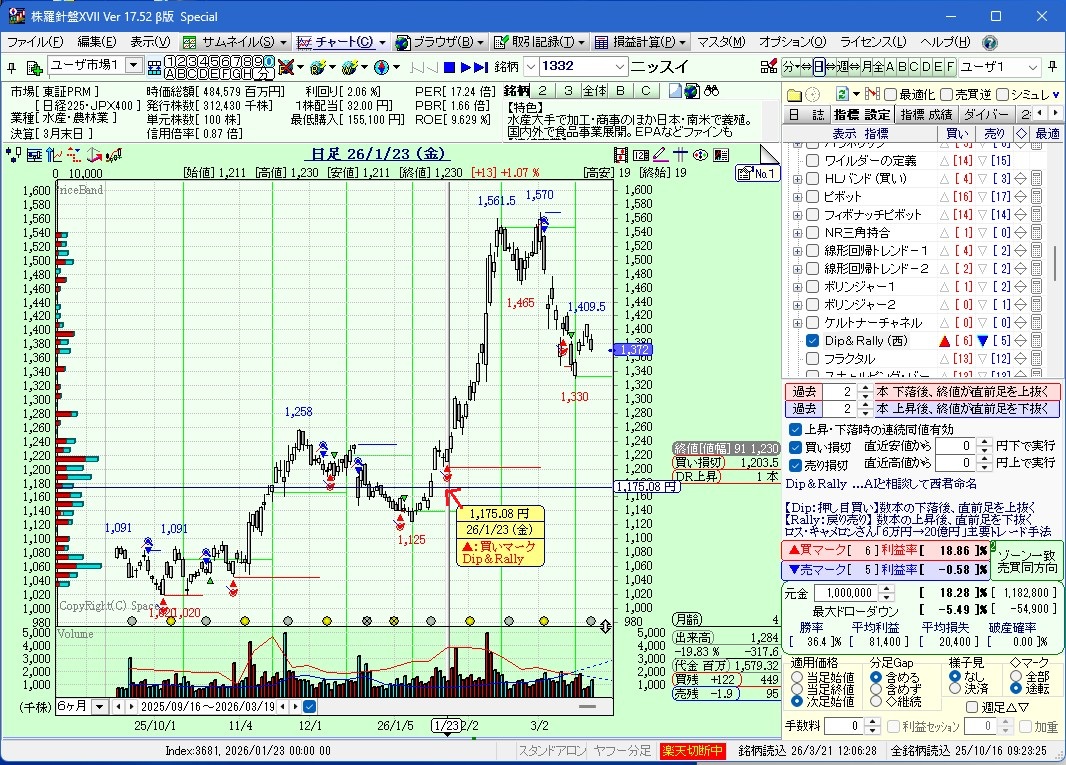Viewport: 1066px width, 765px height.
Task: Toggle the 買い損切 checkbox
Action: point(796,446)
